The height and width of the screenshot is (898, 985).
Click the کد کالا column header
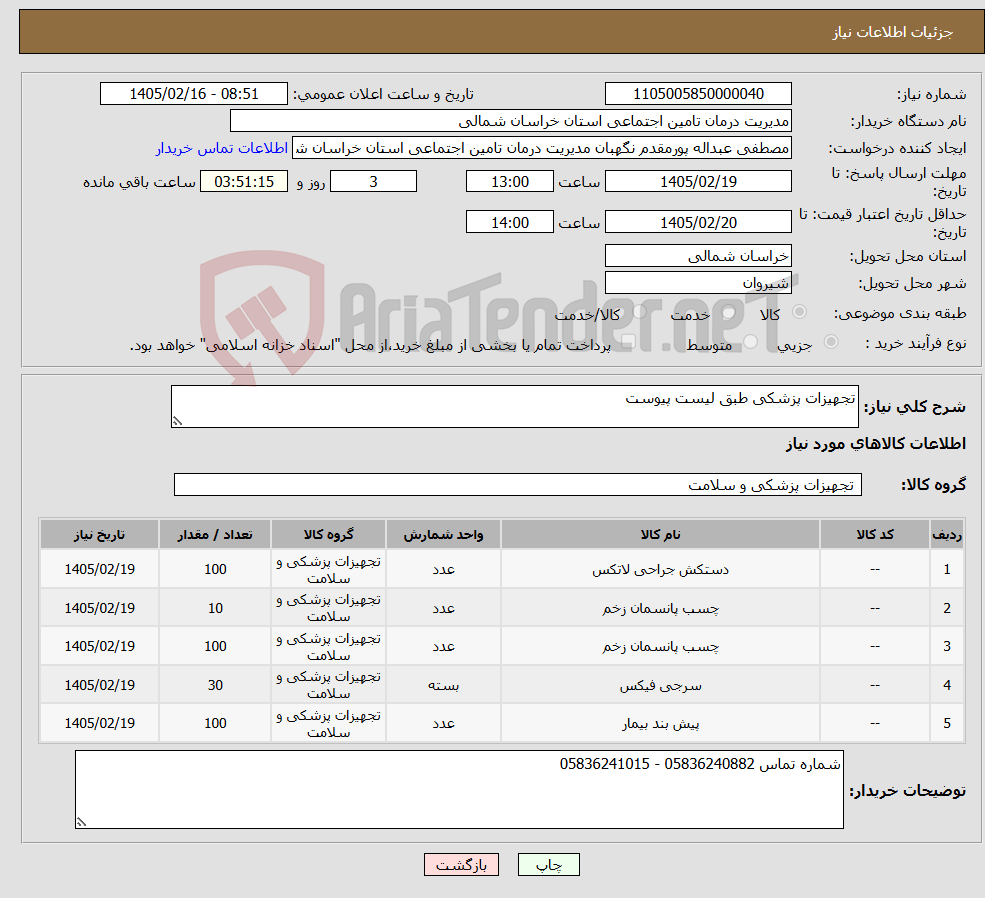point(874,534)
